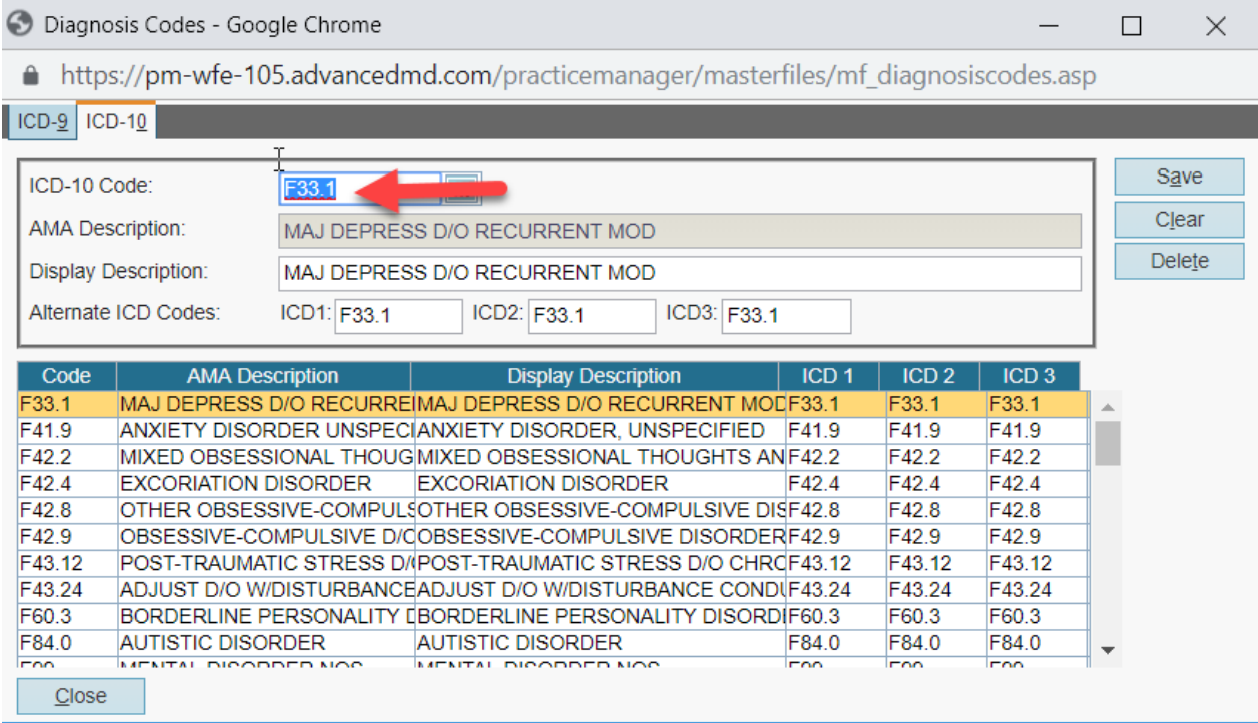Screen dimensions: 1258x723
Task: Click the scrollbar thumb in codes table
Action: click(x=1107, y=443)
